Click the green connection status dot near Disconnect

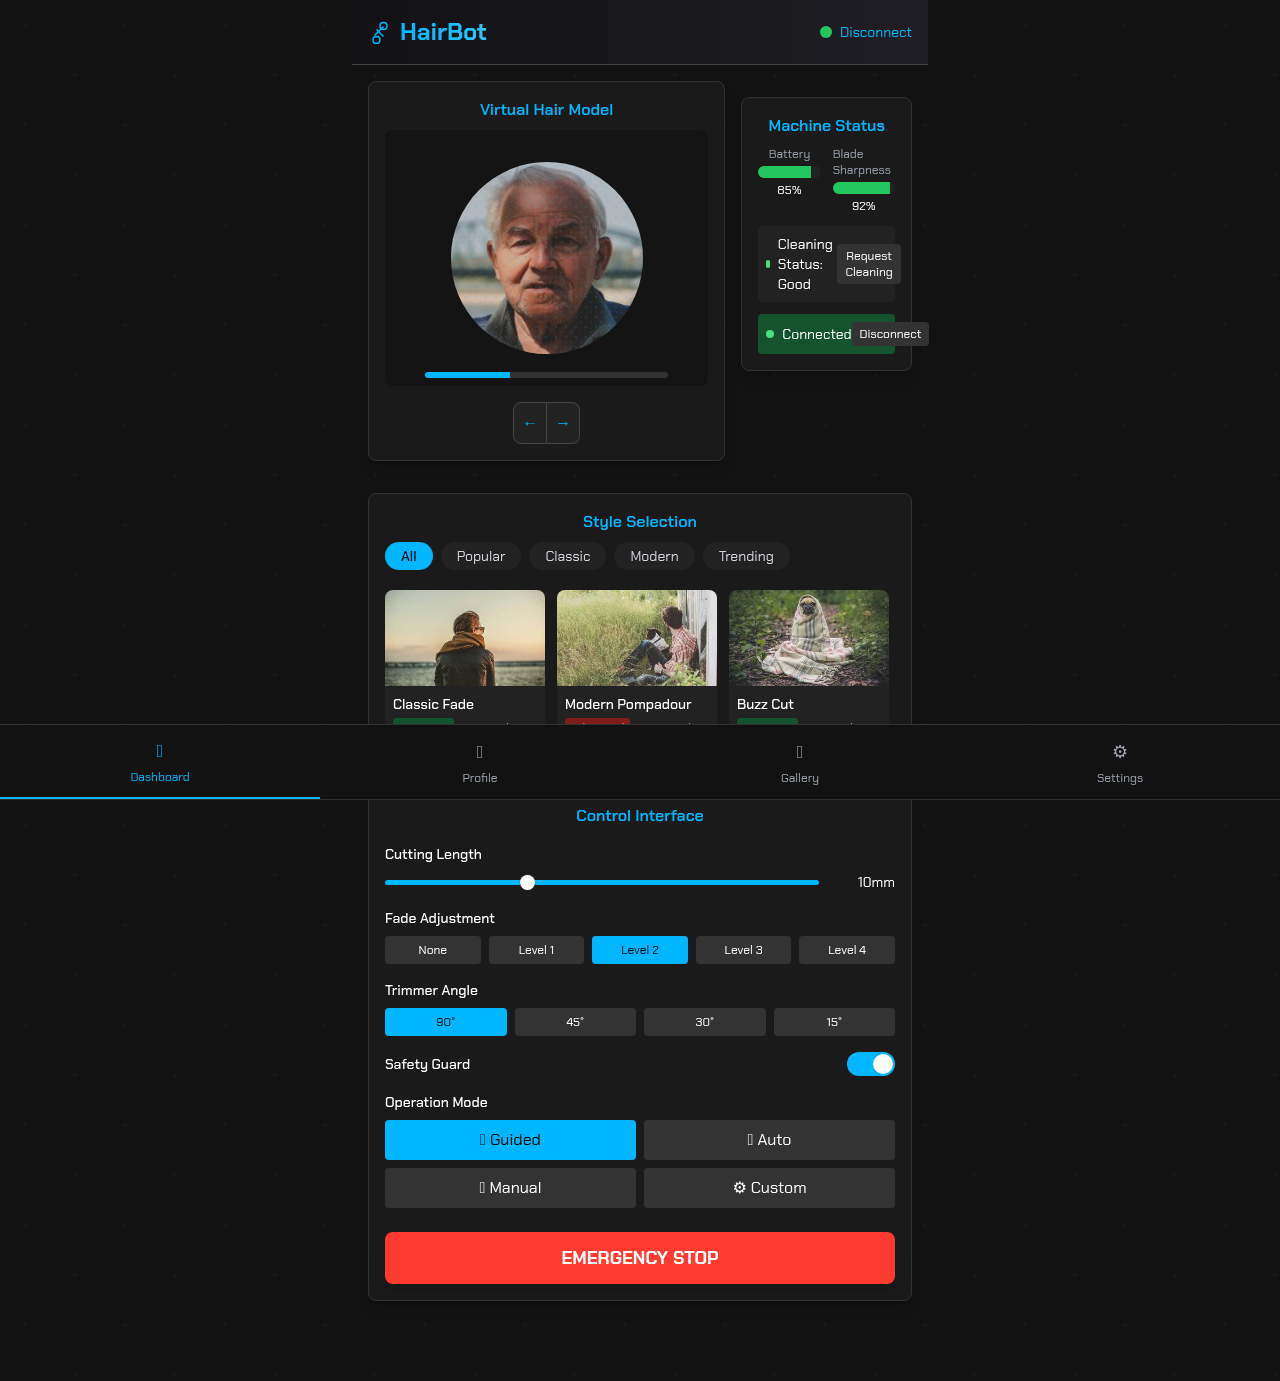tap(826, 32)
